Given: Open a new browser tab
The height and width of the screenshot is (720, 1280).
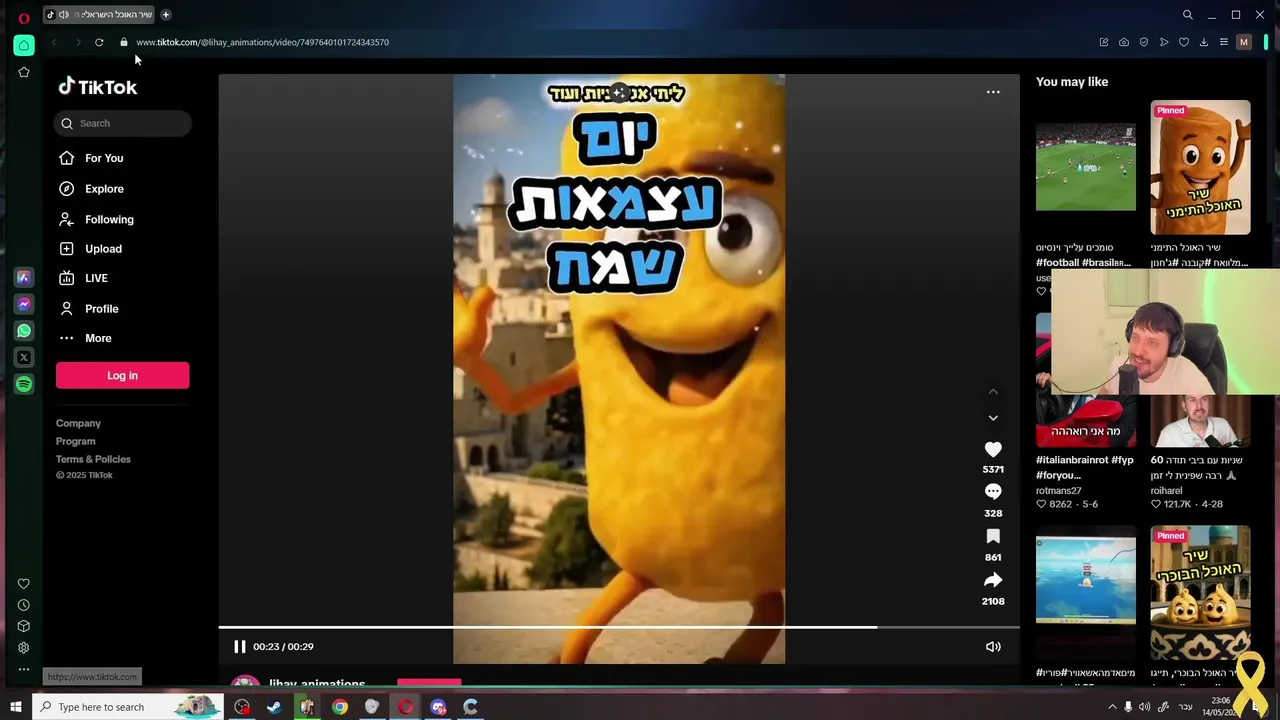Looking at the screenshot, I should pos(166,14).
